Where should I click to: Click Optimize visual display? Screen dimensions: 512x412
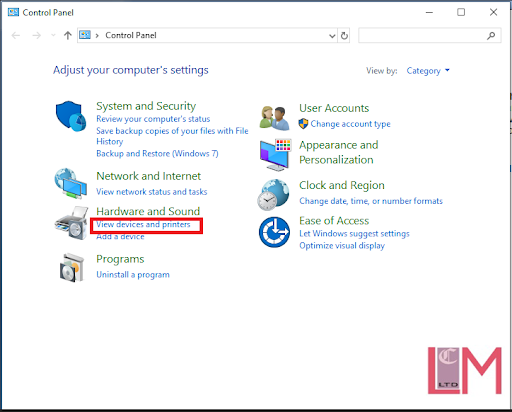pyautogui.click(x=342, y=246)
